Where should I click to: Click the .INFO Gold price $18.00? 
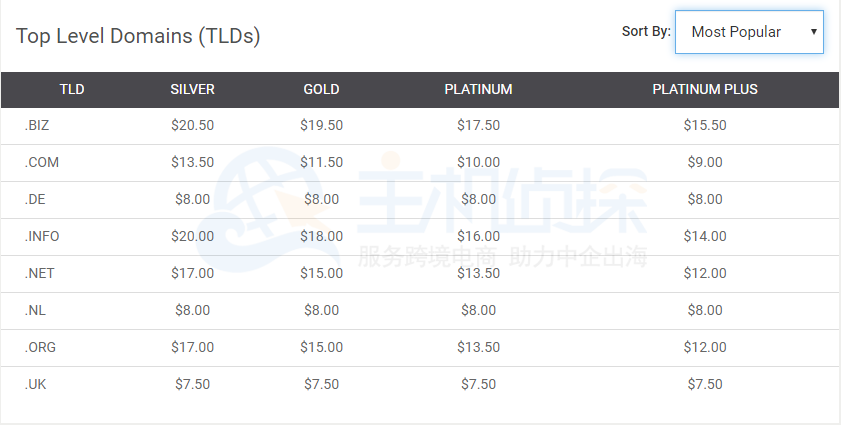click(321, 236)
